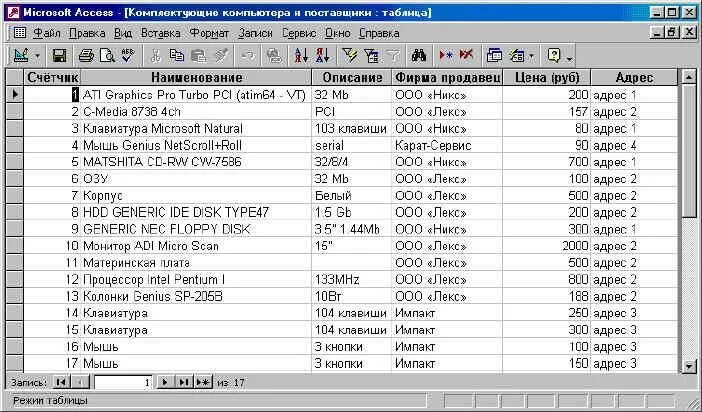Click the cell "Карат-Сервис"
Image resolution: width=702 pixels, height=412 pixels.
point(447,146)
